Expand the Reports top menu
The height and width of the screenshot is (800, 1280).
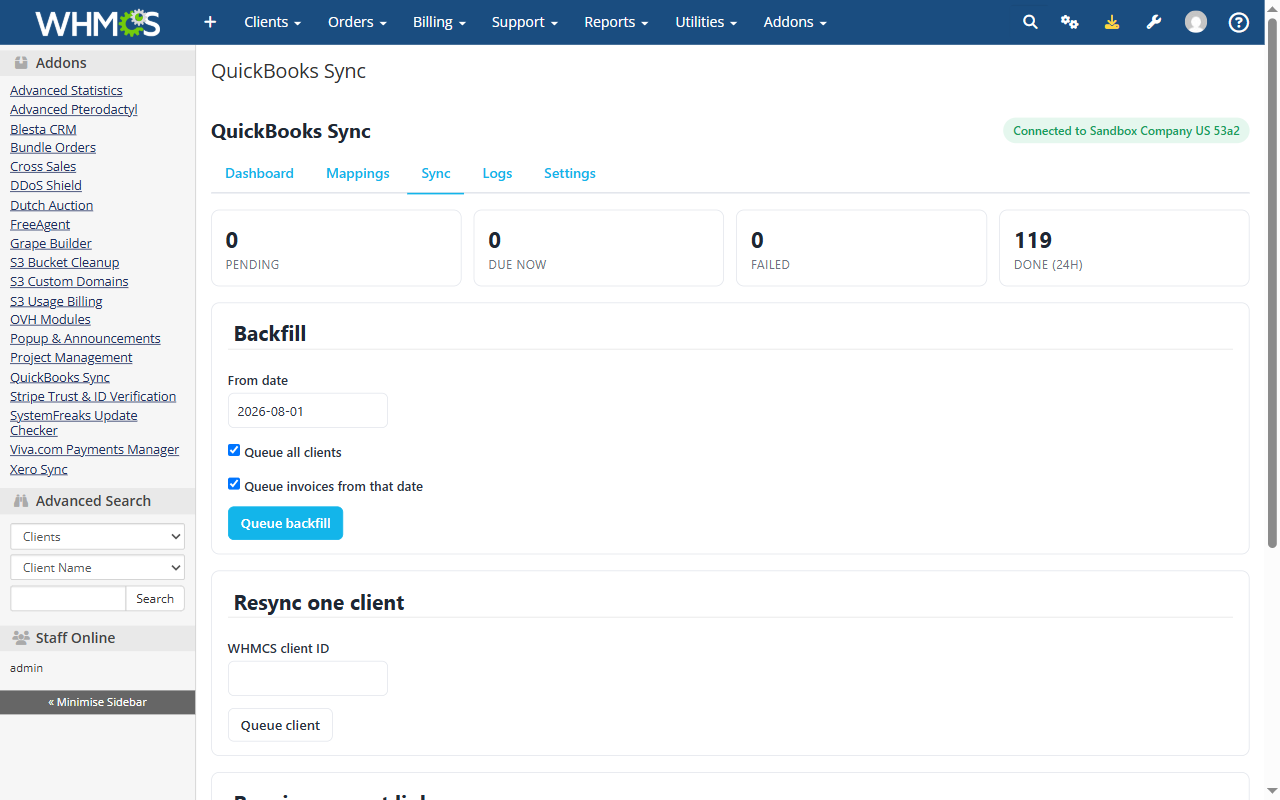616,22
